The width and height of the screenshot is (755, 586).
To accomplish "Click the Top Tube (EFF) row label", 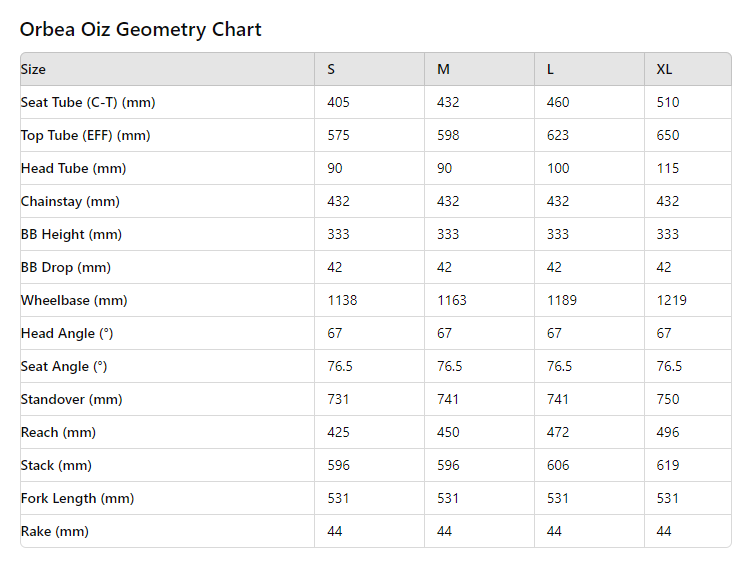I will [x=86, y=135].
